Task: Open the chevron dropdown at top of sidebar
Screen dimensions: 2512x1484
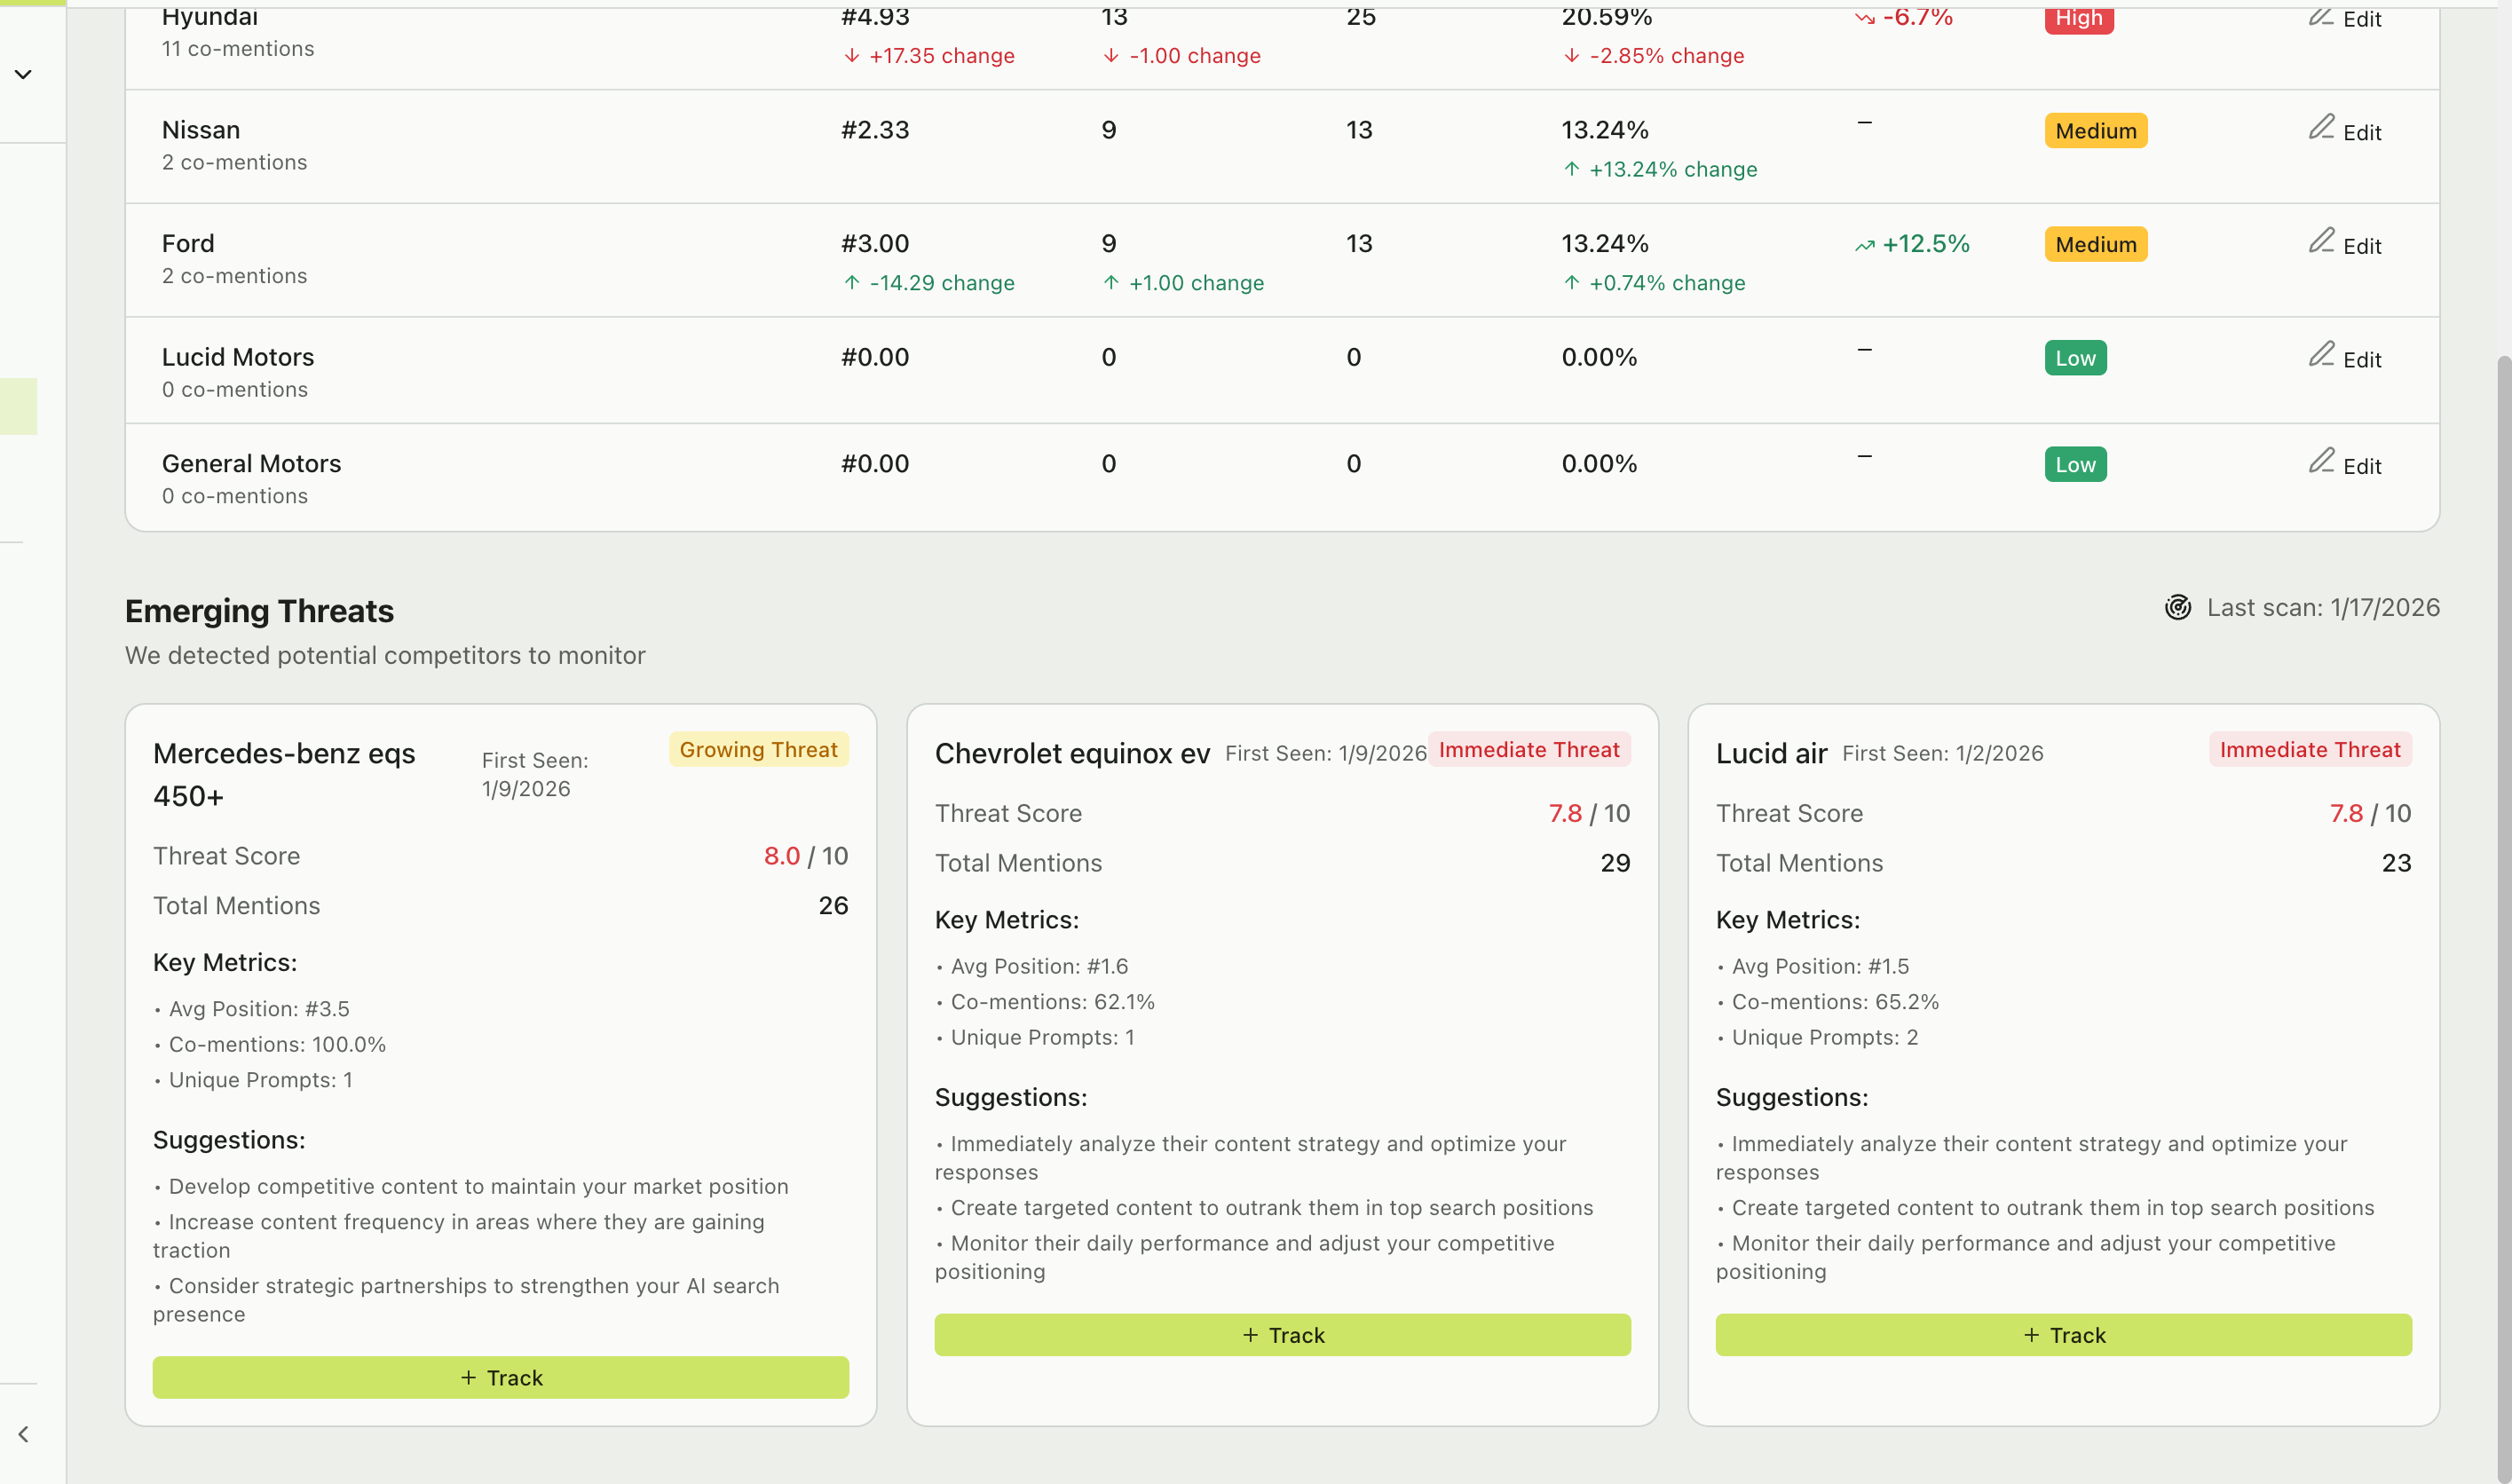Action: (23, 73)
